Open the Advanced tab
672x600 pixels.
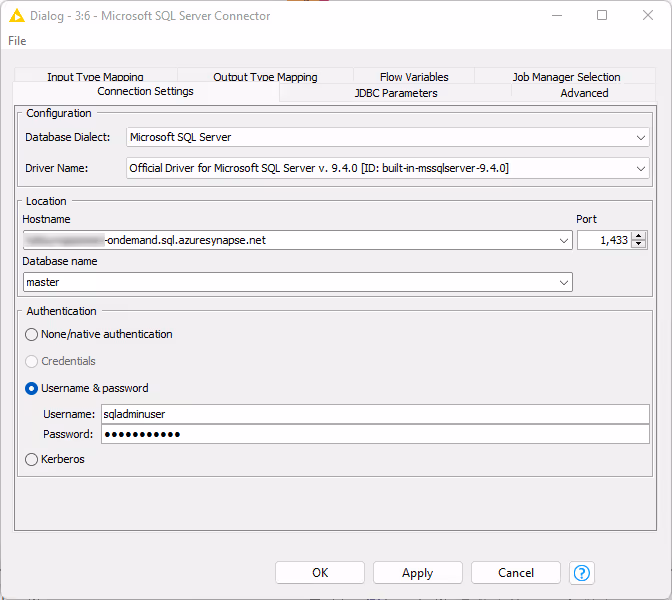[584, 93]
